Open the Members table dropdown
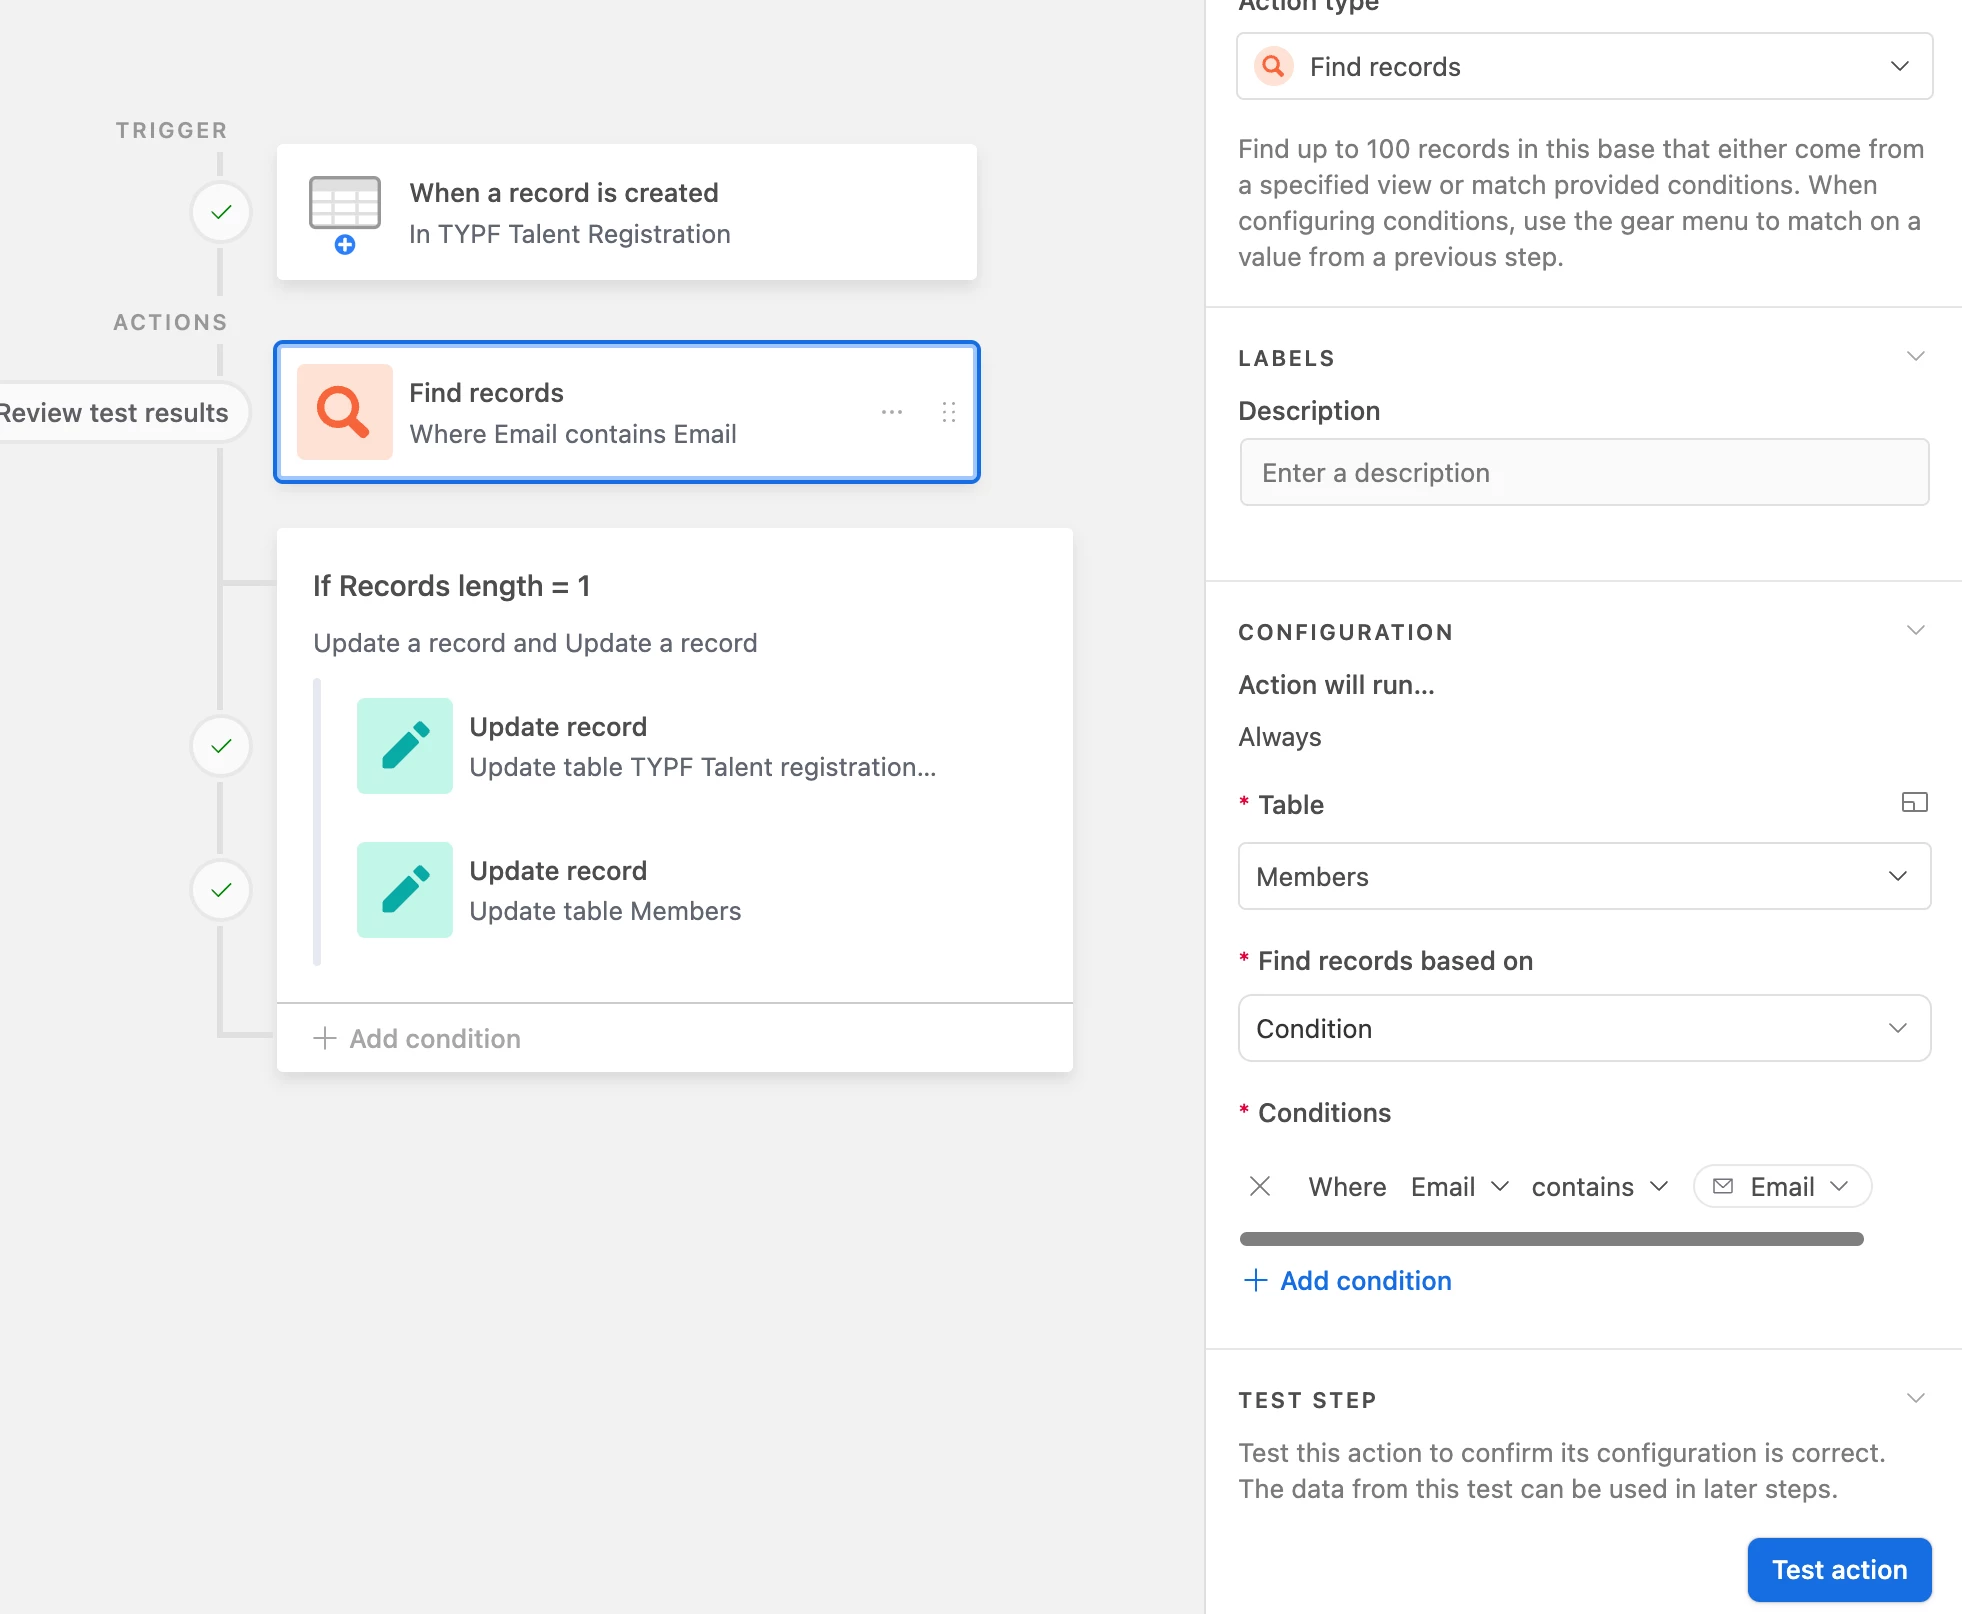1962x1614 pixels. (1584, 876)
